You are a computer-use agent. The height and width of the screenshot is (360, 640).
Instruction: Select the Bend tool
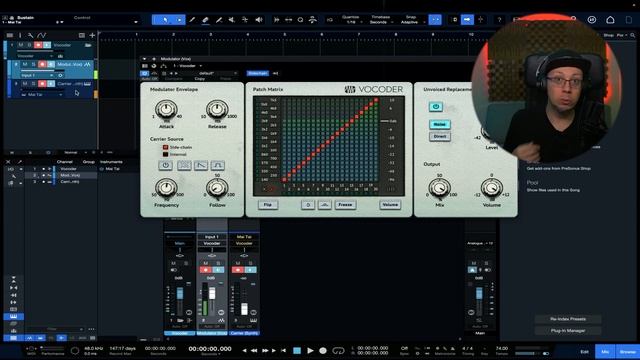tap(245, 20)
